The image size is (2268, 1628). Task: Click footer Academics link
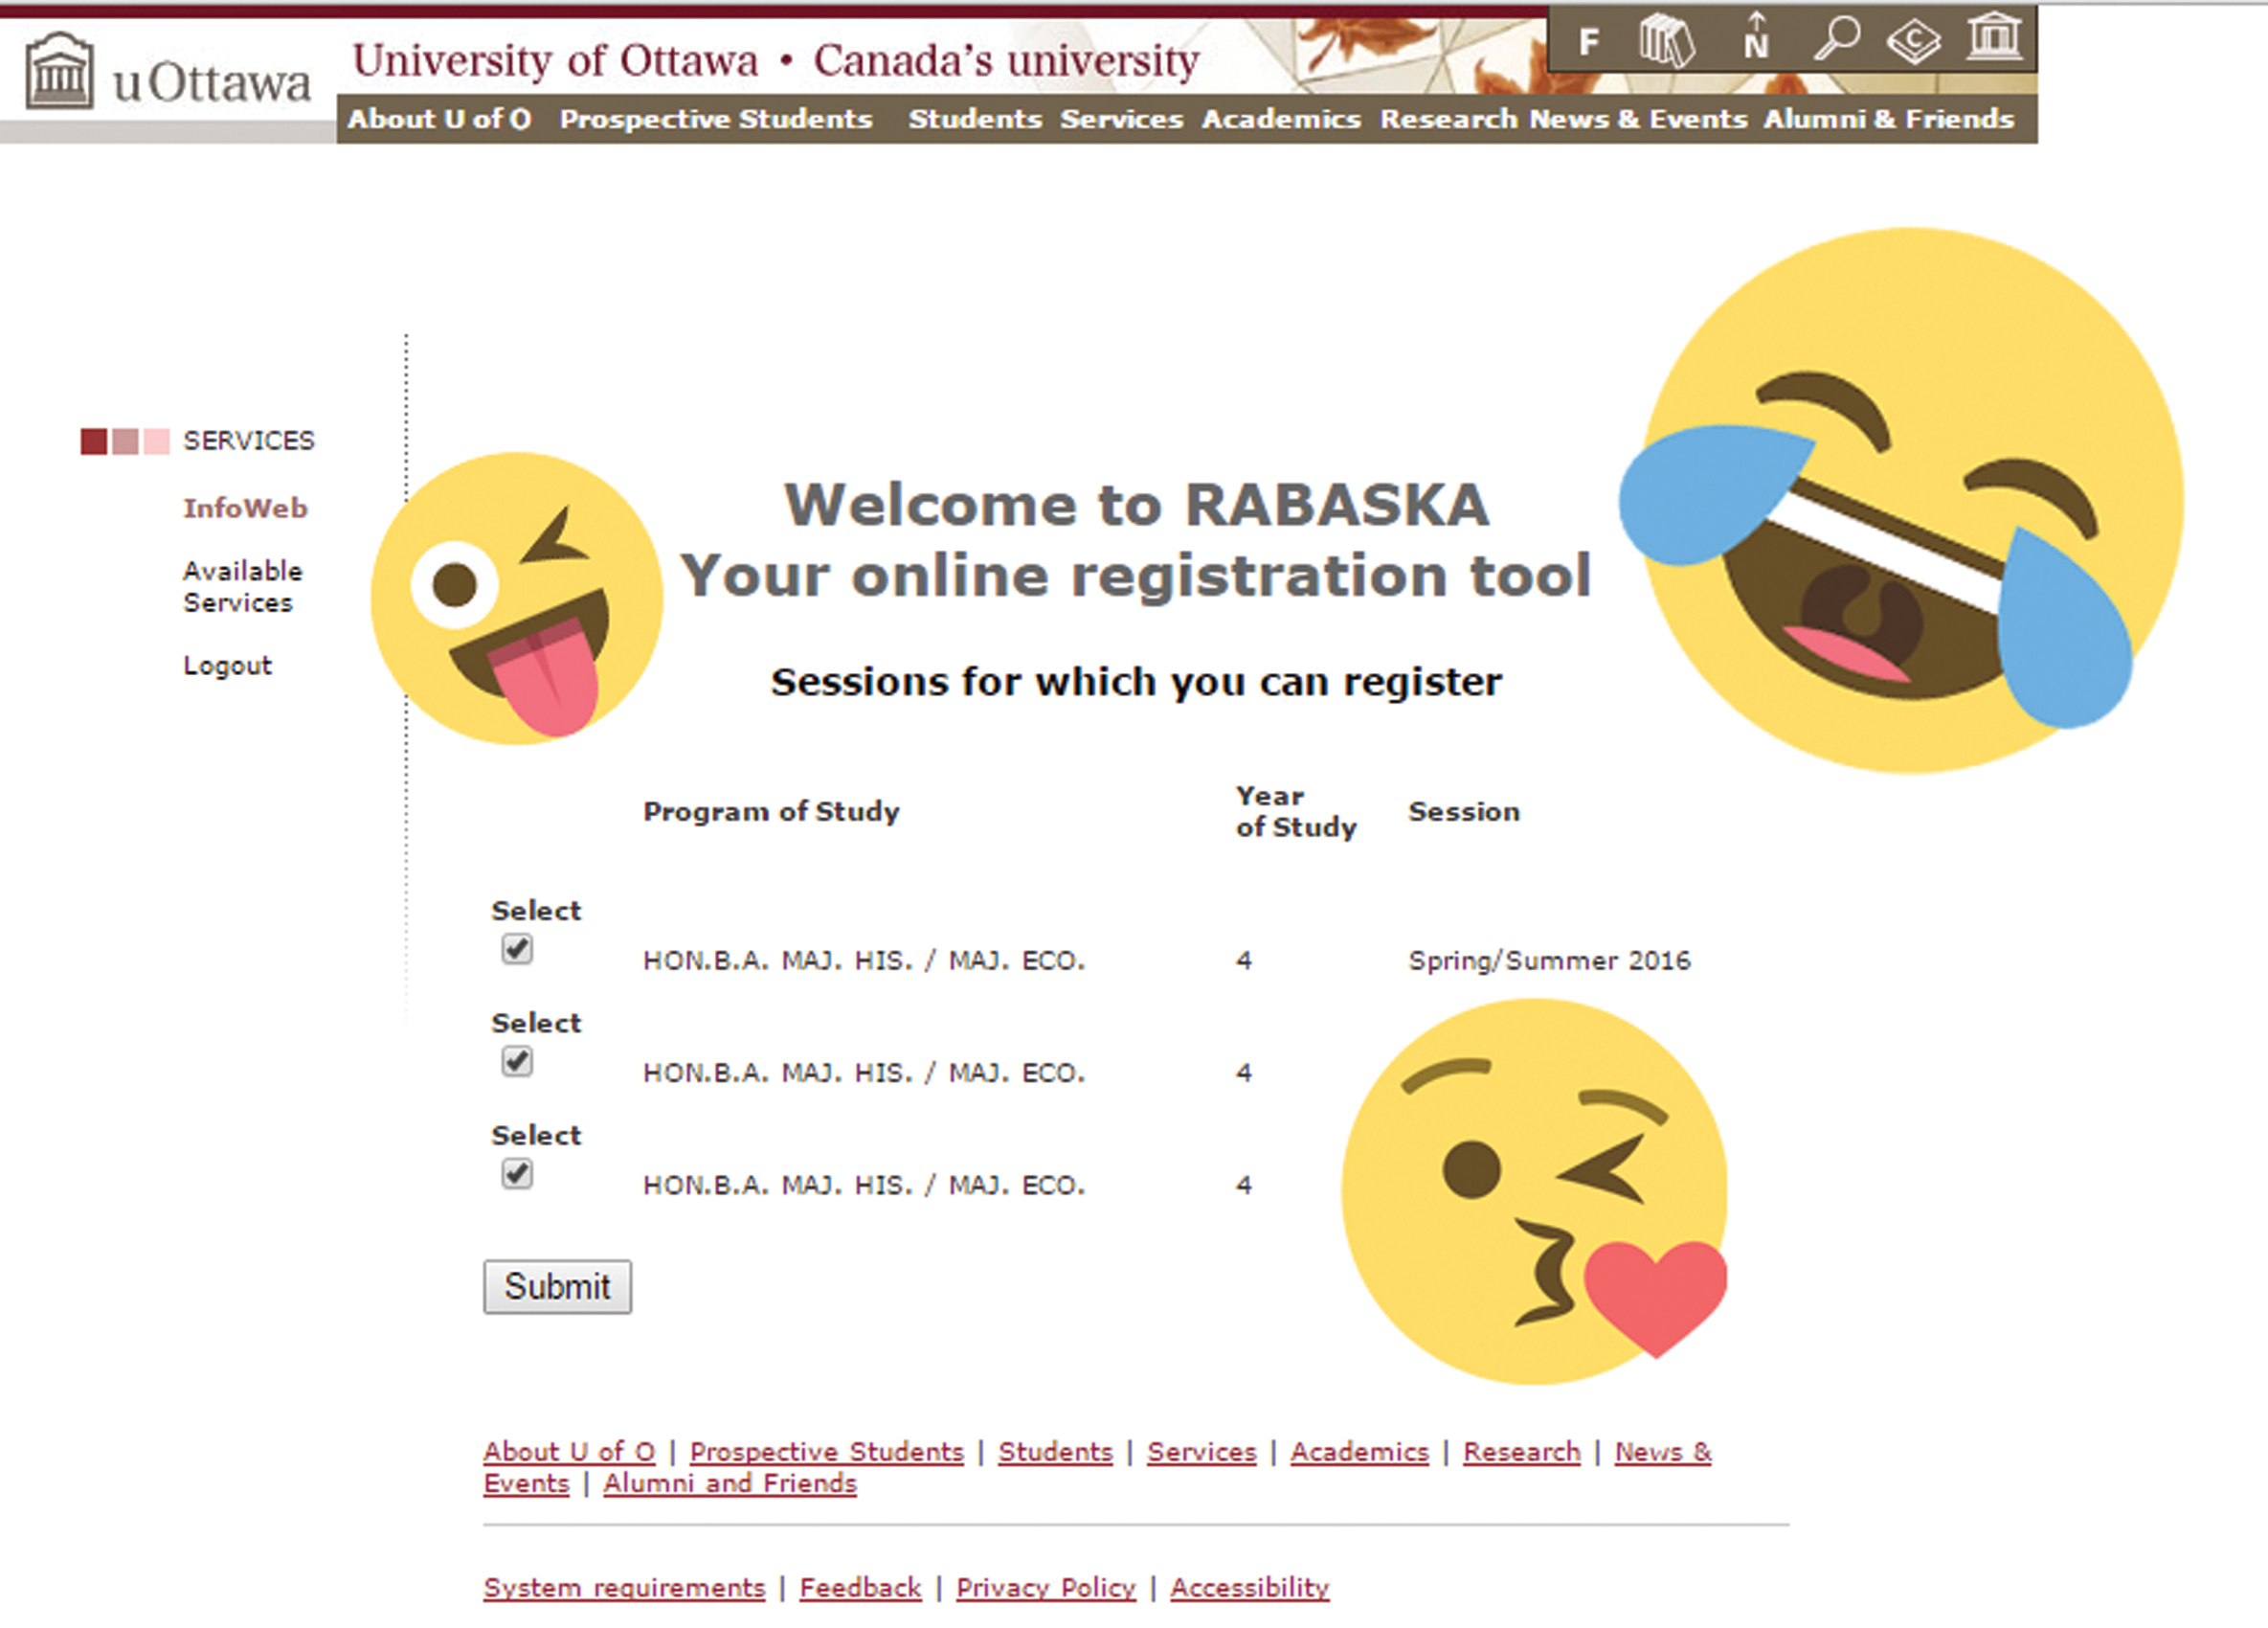(x=1359, y=1451)
